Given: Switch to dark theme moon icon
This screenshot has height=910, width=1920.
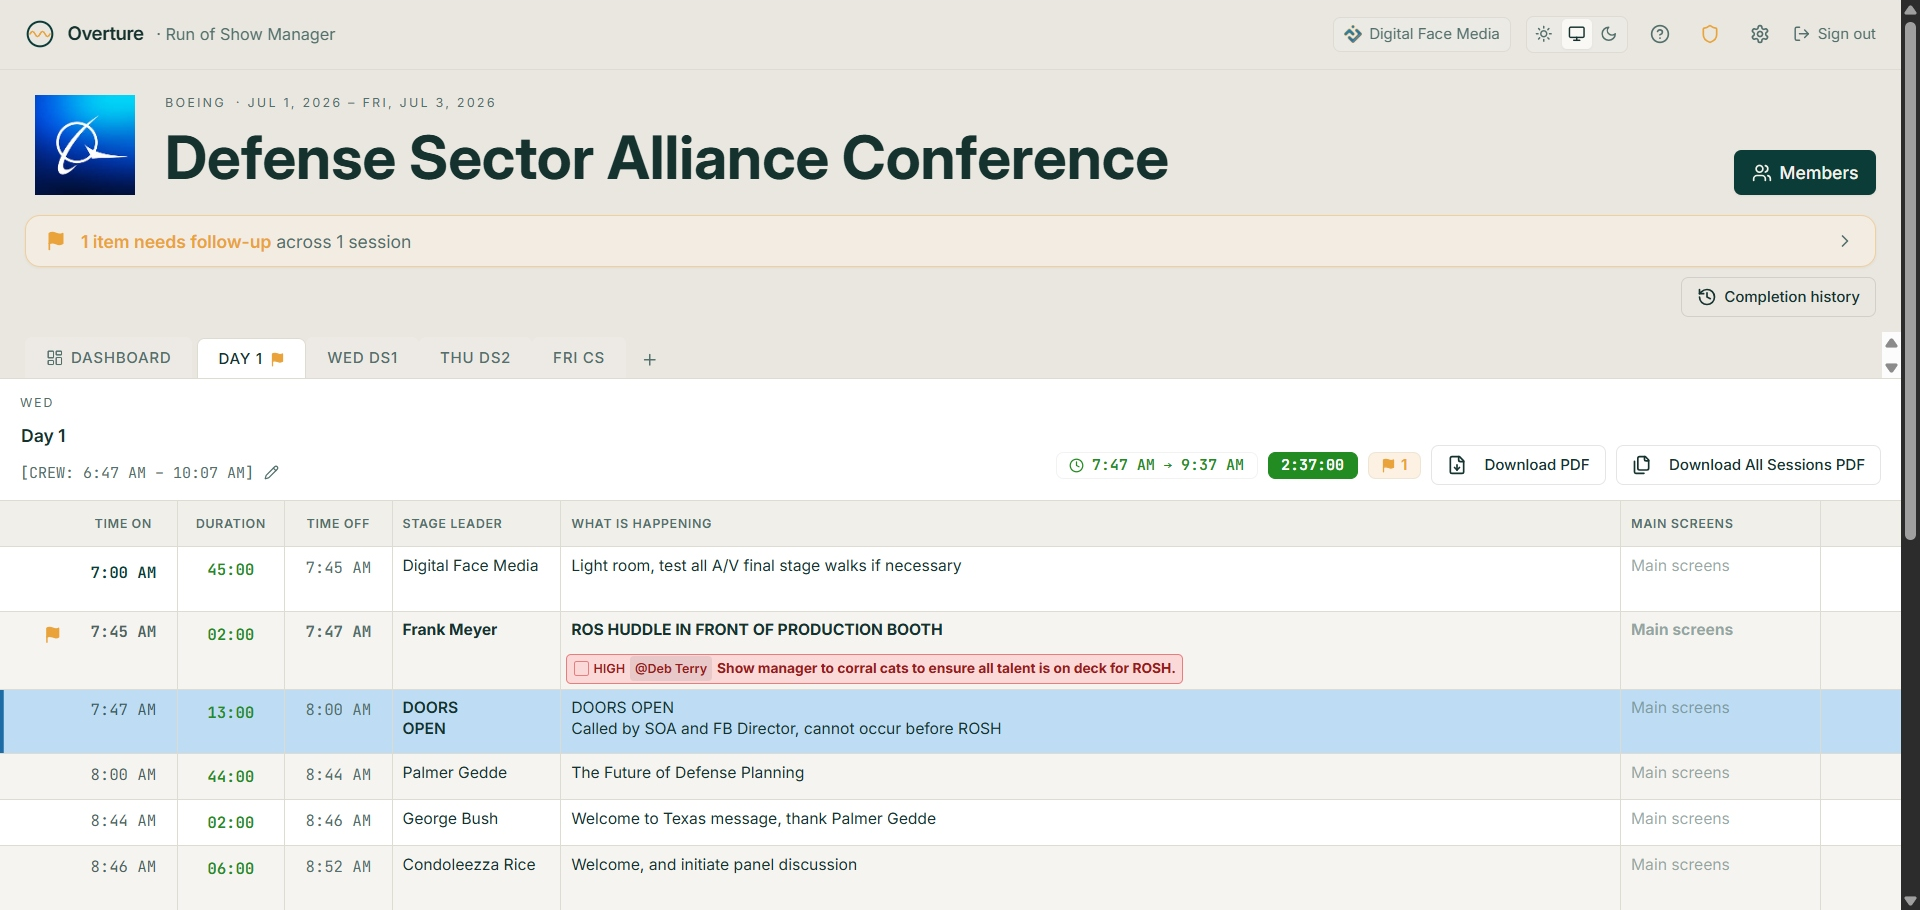Looking at the screenshot, I should click(1609, 34).
